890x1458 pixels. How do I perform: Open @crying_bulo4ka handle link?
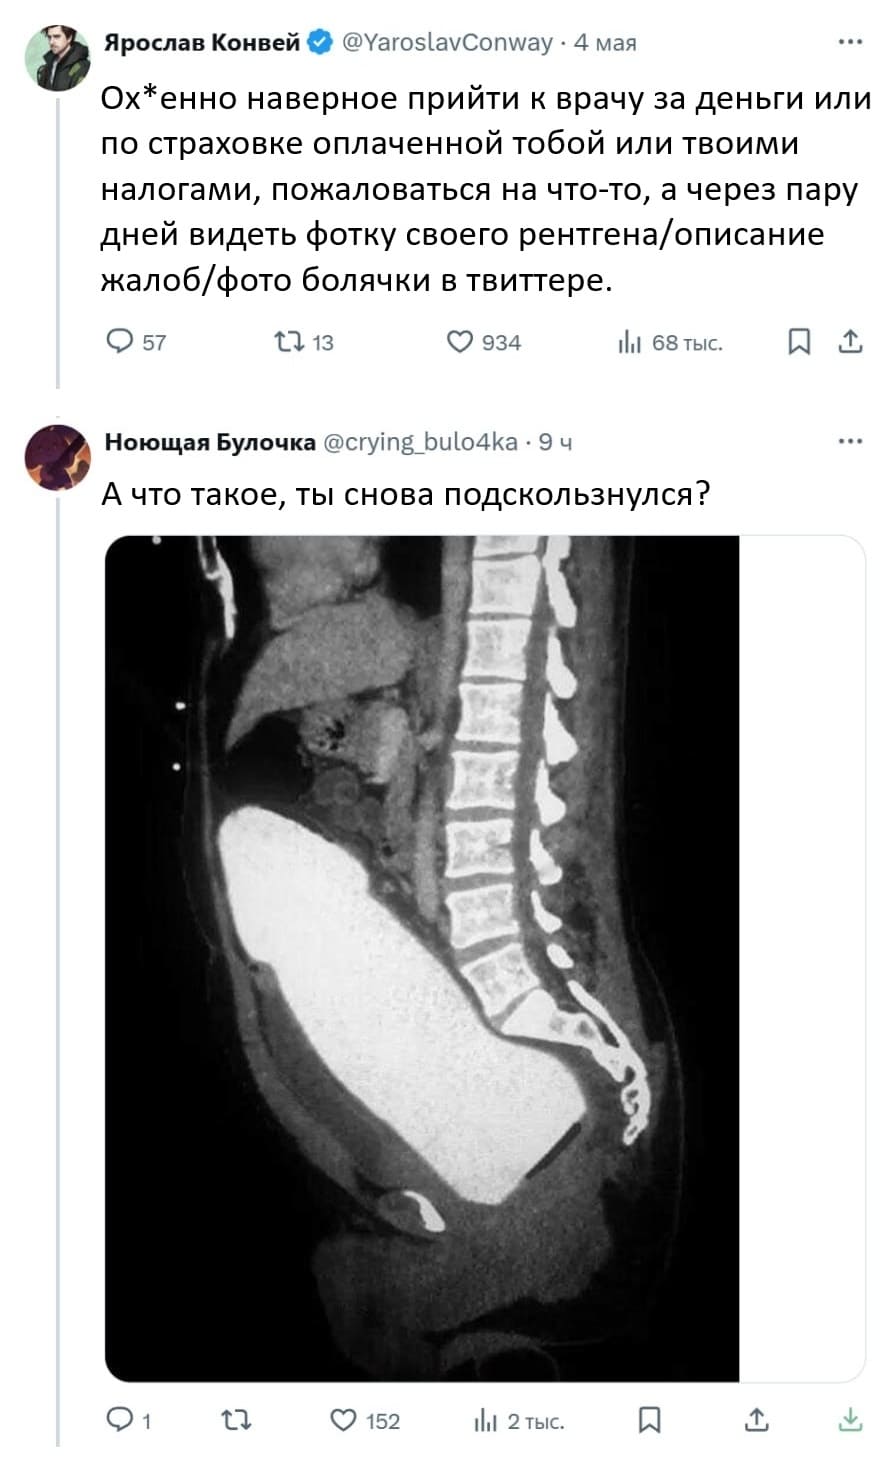coord(422,441)
